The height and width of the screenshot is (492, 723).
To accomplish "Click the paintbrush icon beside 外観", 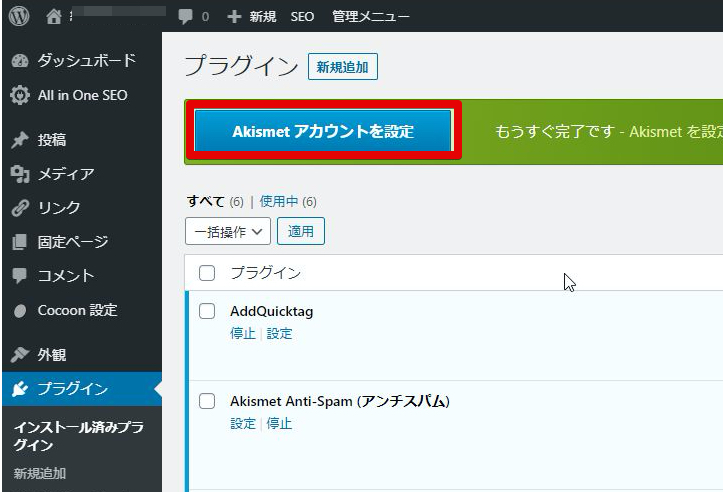I will coord(20,355).
